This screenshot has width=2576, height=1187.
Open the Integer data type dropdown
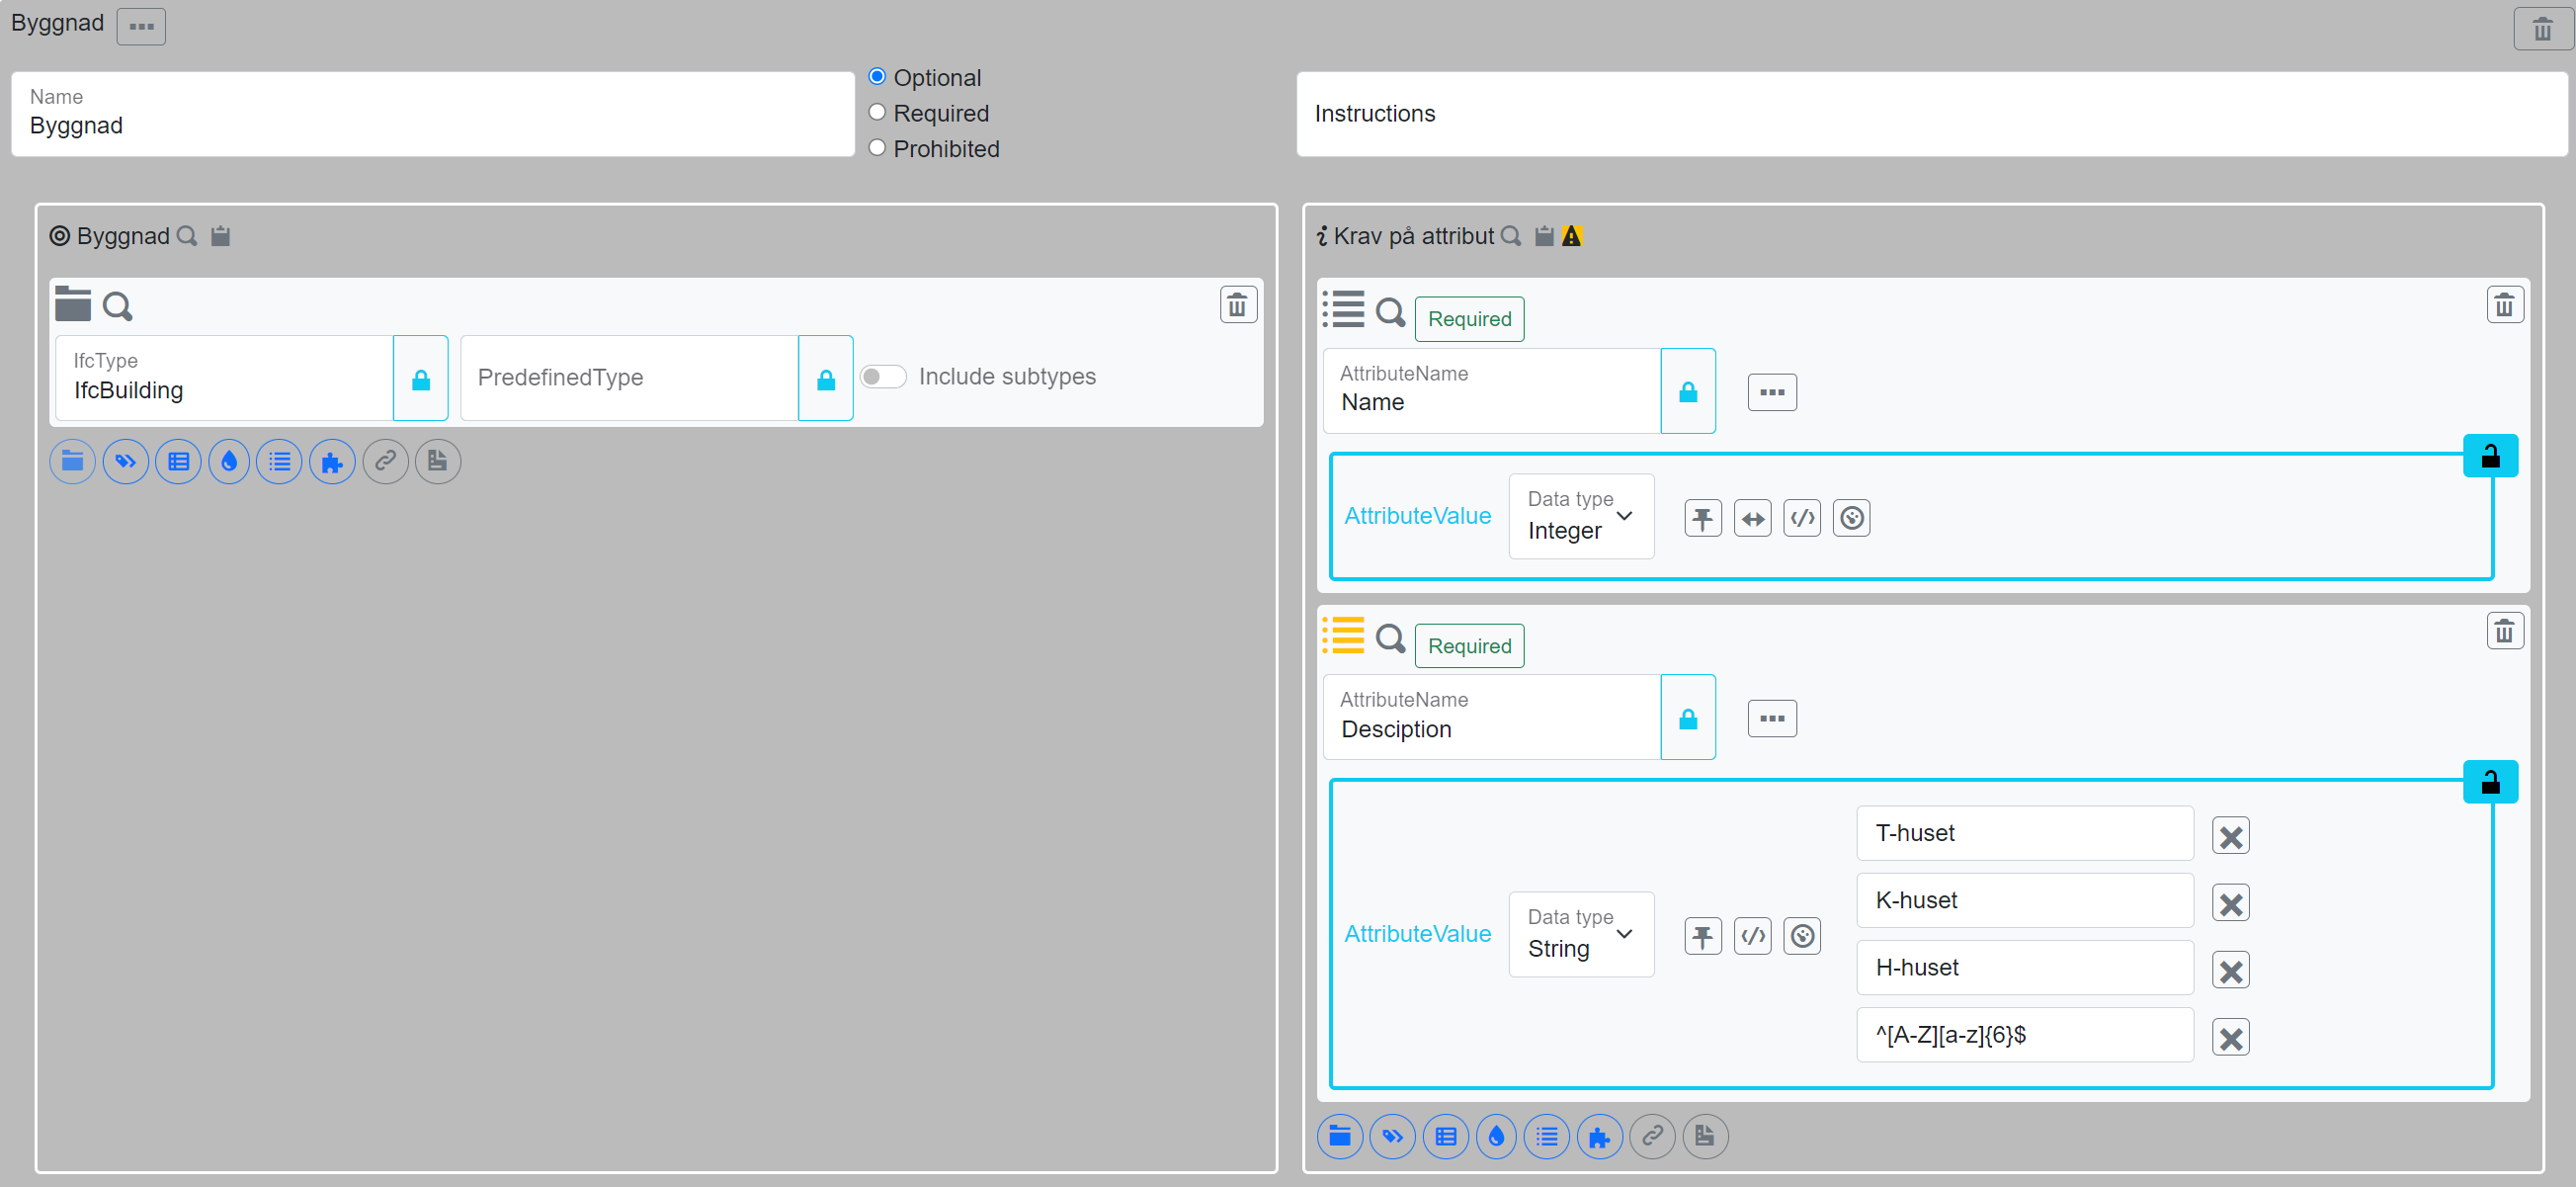pyautogui.click(x=1581, y=516)
